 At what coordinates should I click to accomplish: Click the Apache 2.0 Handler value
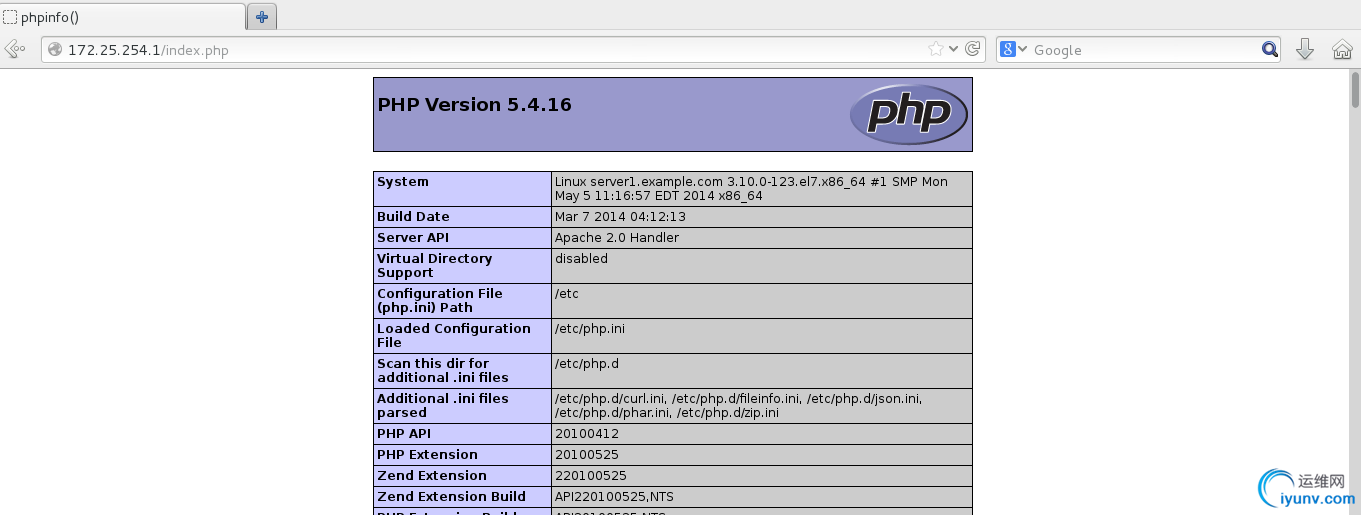point(617,238)
